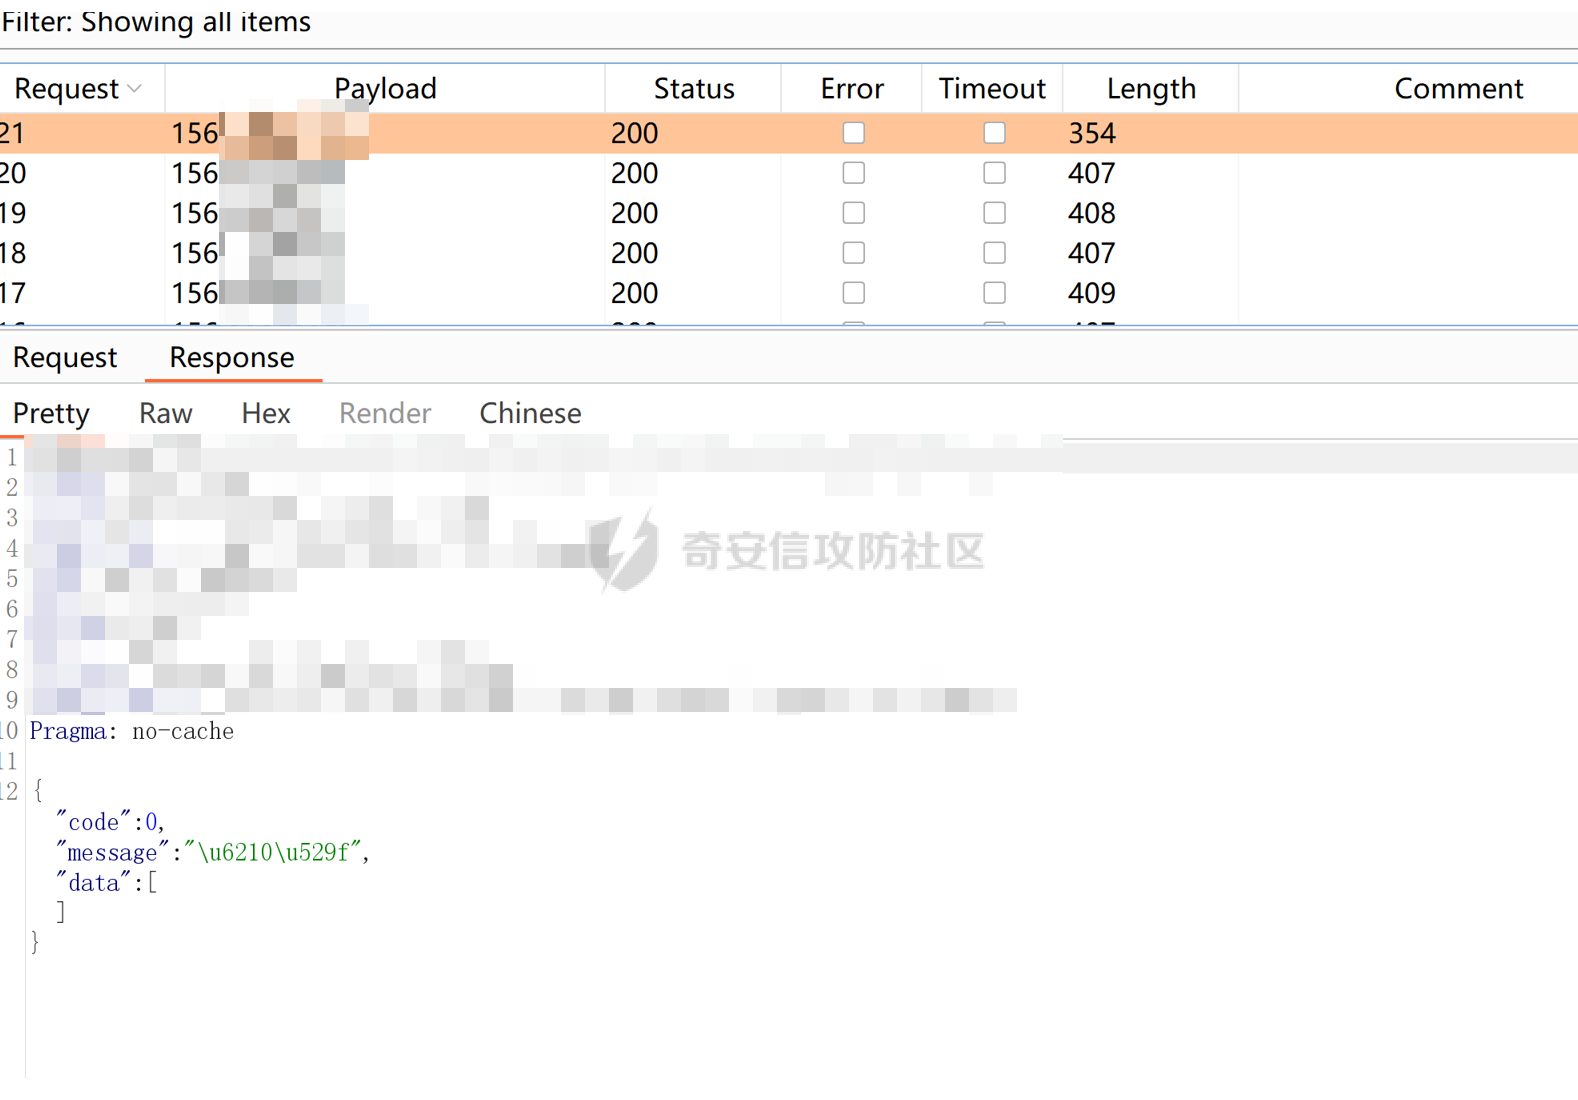Click the Request column sort arrow
This screenshot has width=1578, height=1100.
135,89
